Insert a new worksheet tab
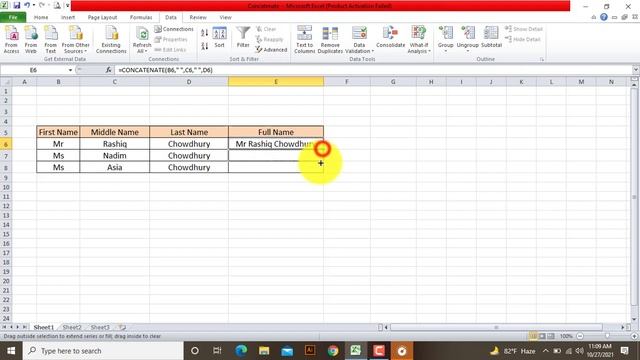The height and width of the screenshot is (360, 640). click(x=122, y=327)
